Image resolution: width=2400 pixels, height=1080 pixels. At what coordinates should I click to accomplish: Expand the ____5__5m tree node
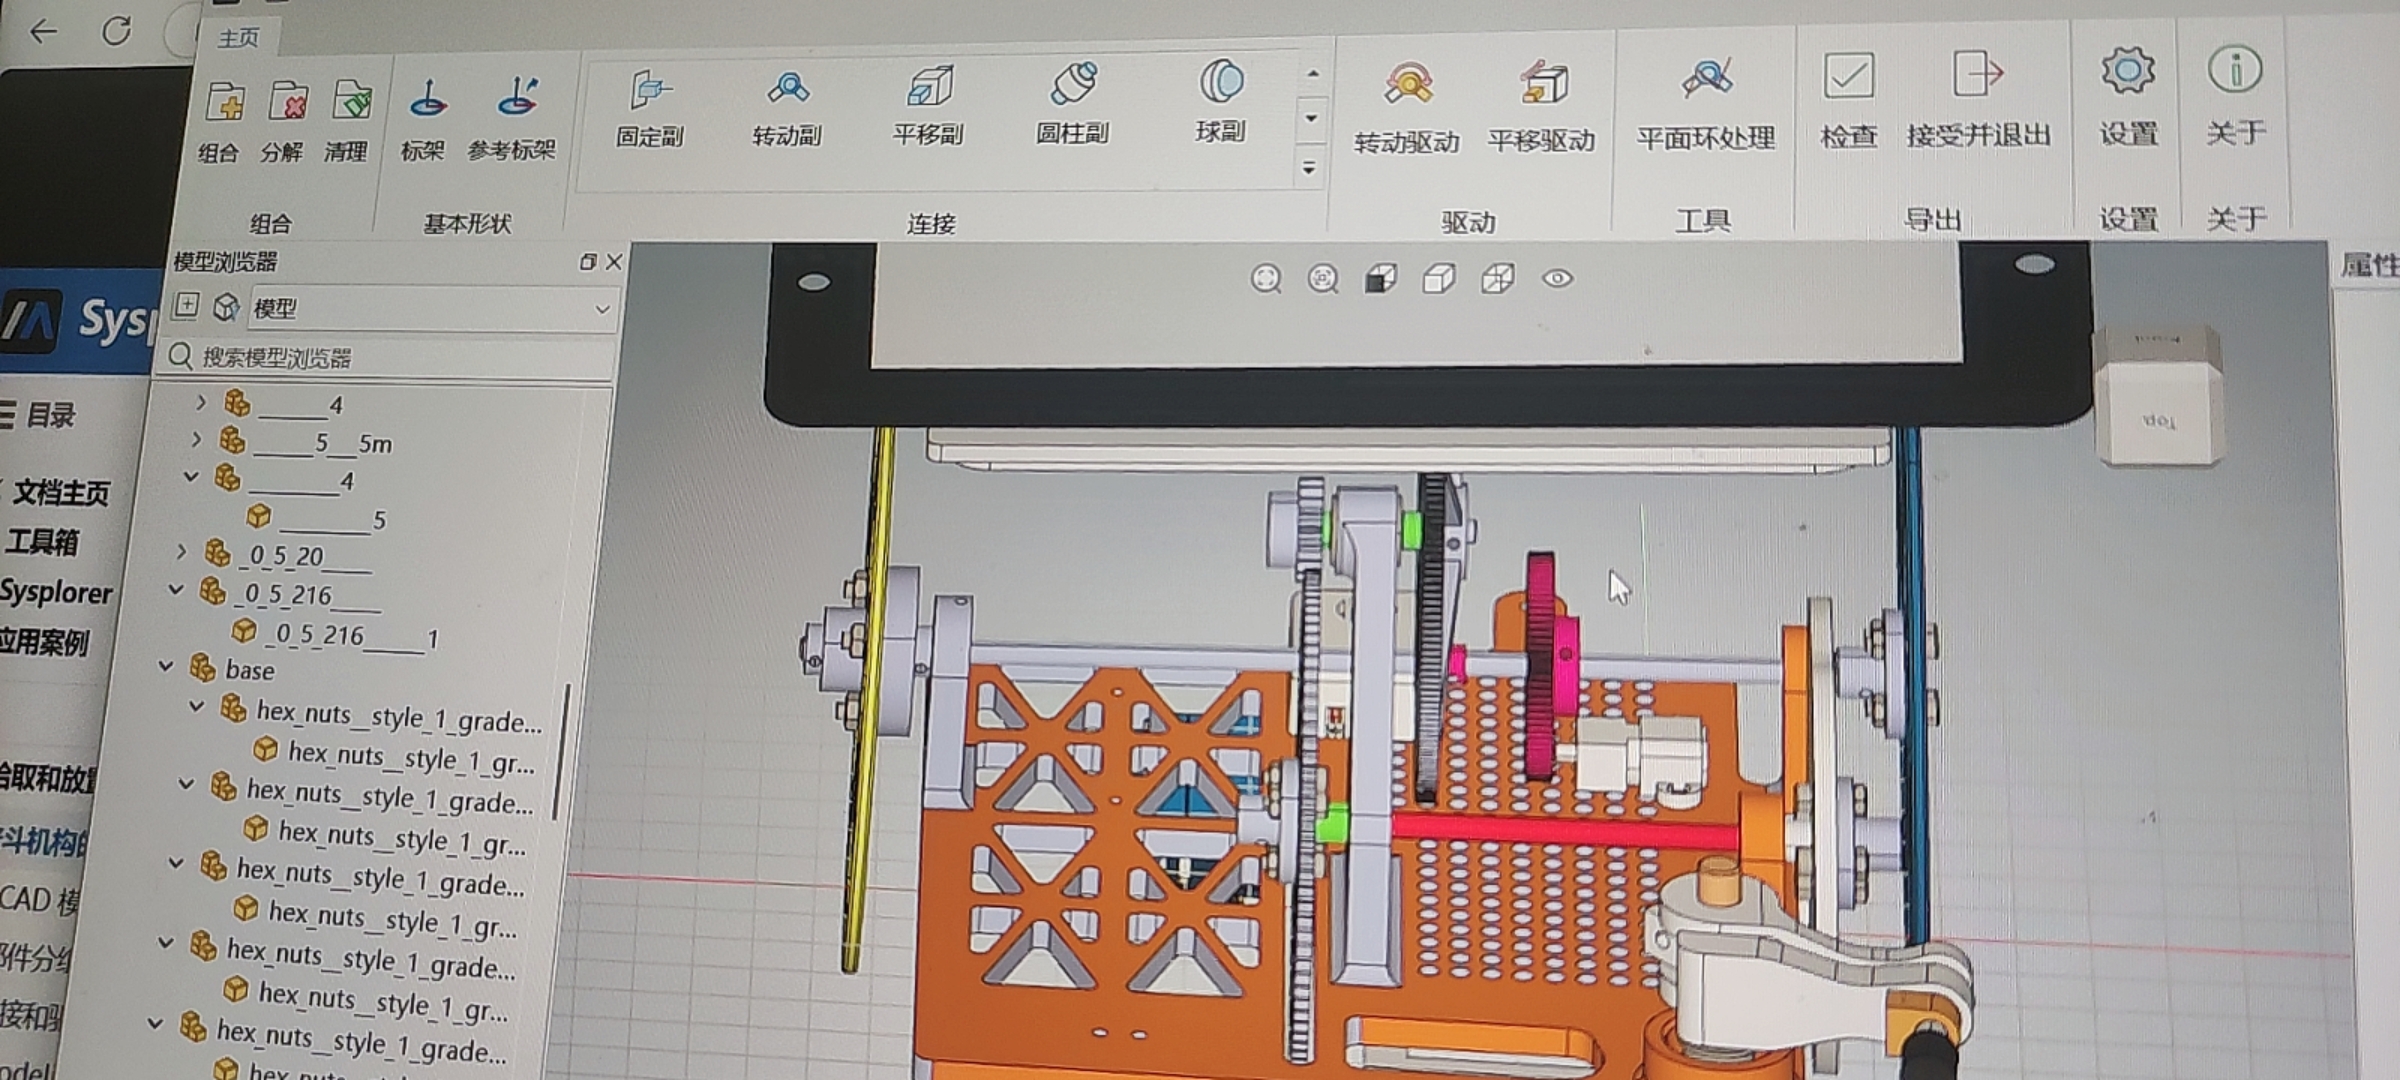click(196, 439)
